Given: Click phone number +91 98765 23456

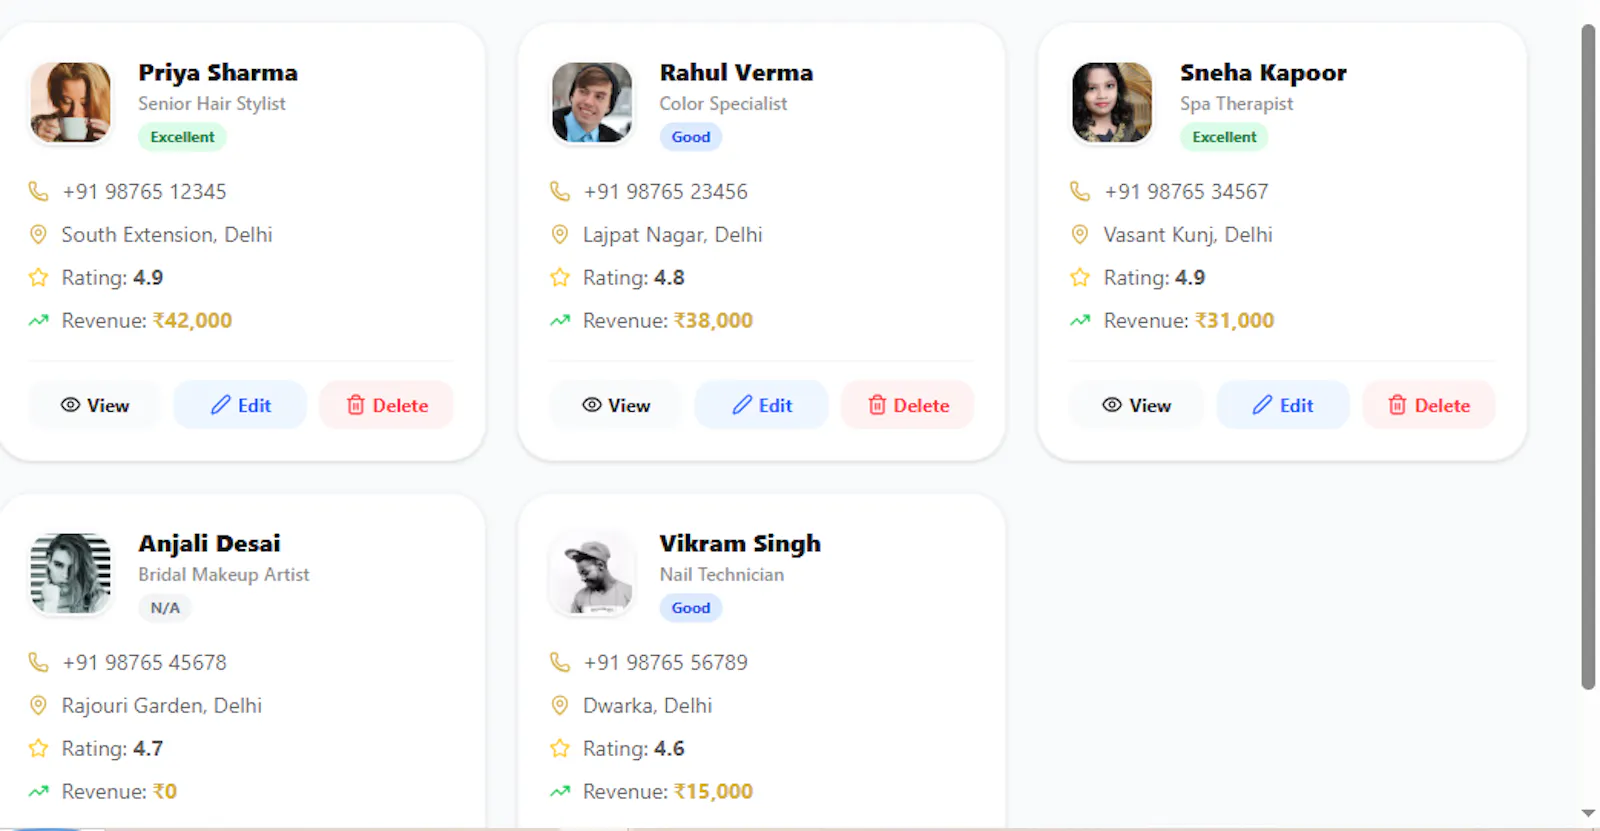Looking at the screenshot, I should tap(665, 191).
